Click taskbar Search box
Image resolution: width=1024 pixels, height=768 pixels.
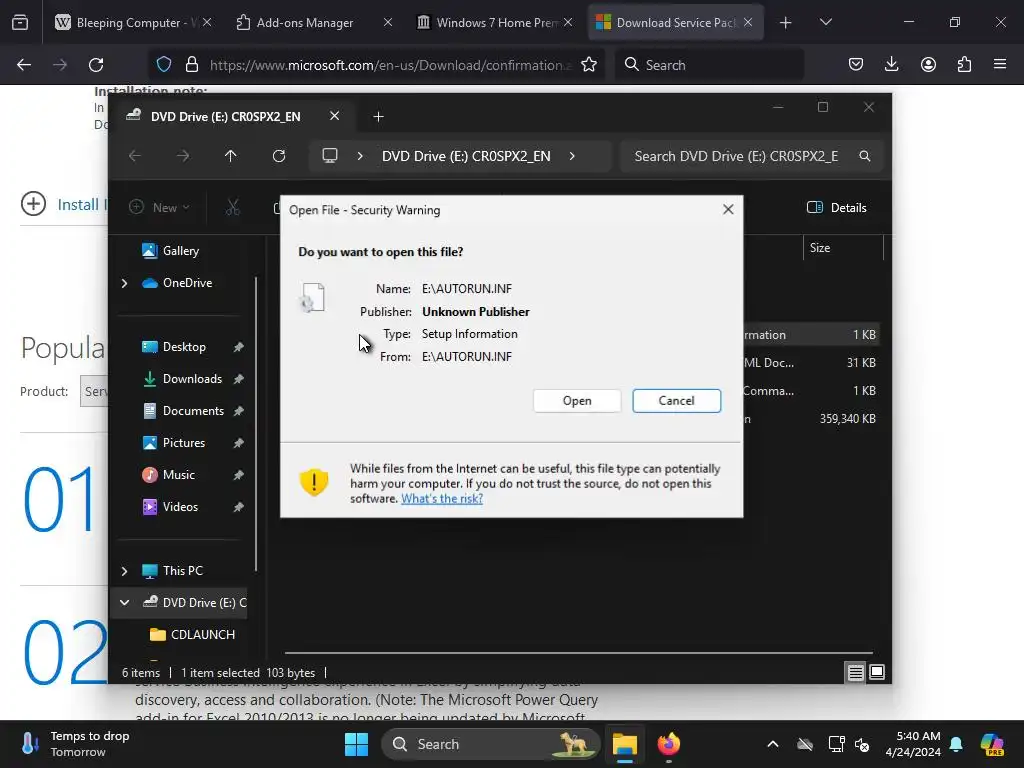(x=490, y=744)
